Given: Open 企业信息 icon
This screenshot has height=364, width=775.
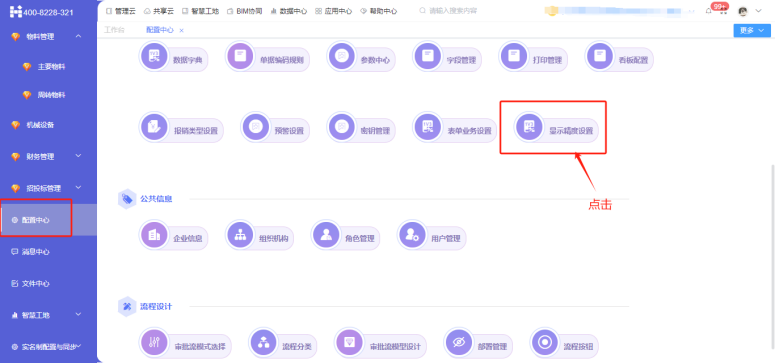Looking at the screenshot, I should (154, 234).
